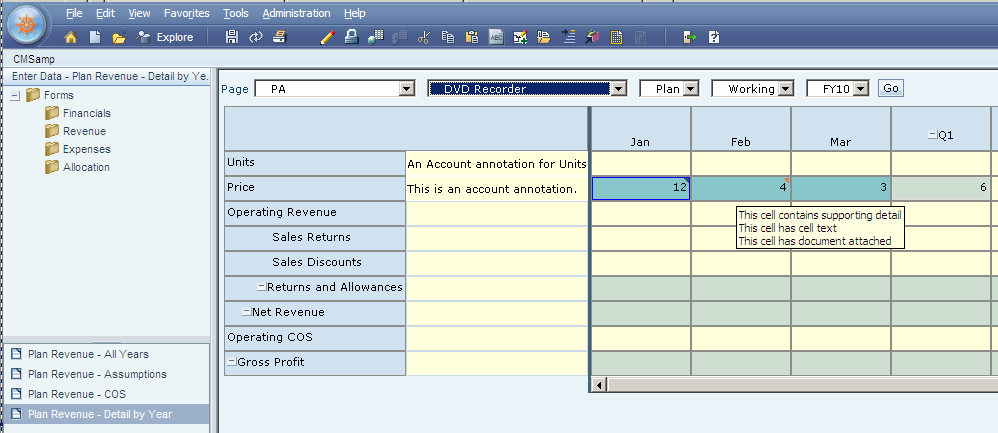Save form data floppy icon
The image size is (998, 433).
tap(232, 38)
